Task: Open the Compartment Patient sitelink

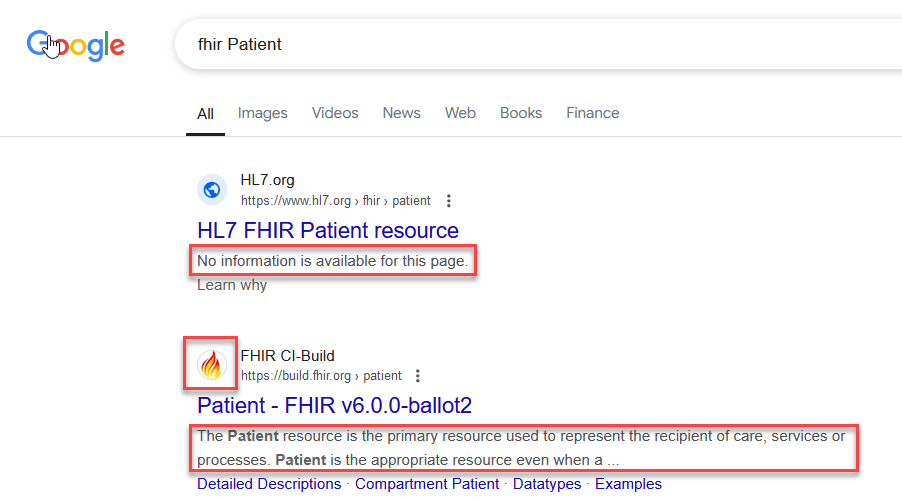Action: (427, 484)
